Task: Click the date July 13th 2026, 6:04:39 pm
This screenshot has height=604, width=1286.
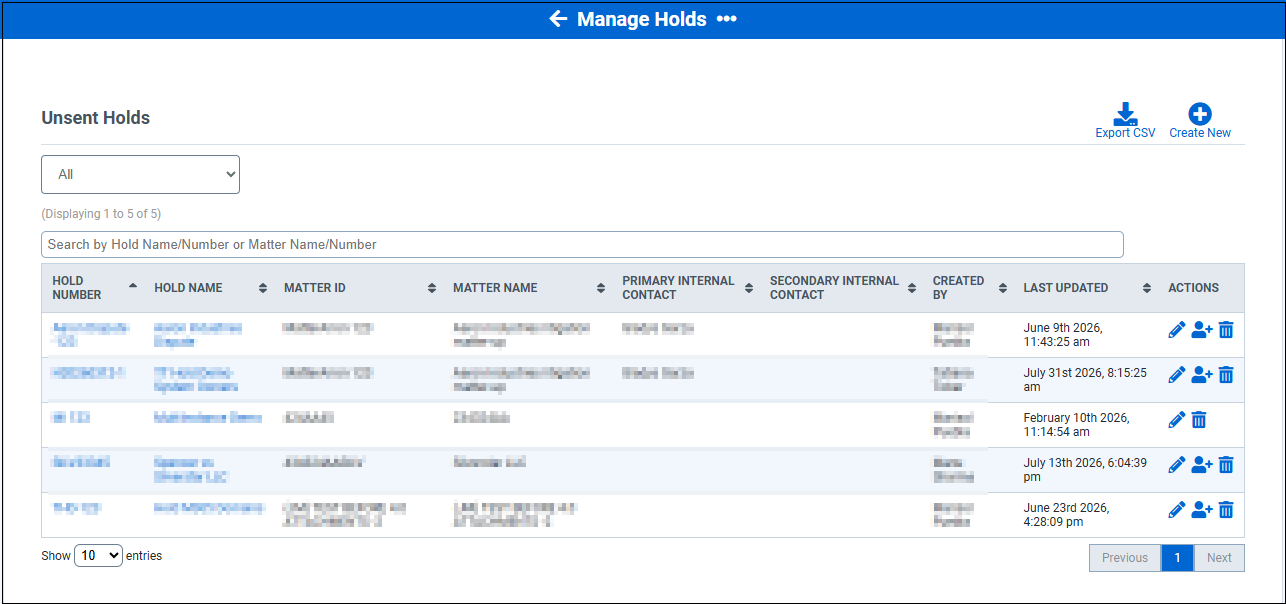Action: point(1085,470)
